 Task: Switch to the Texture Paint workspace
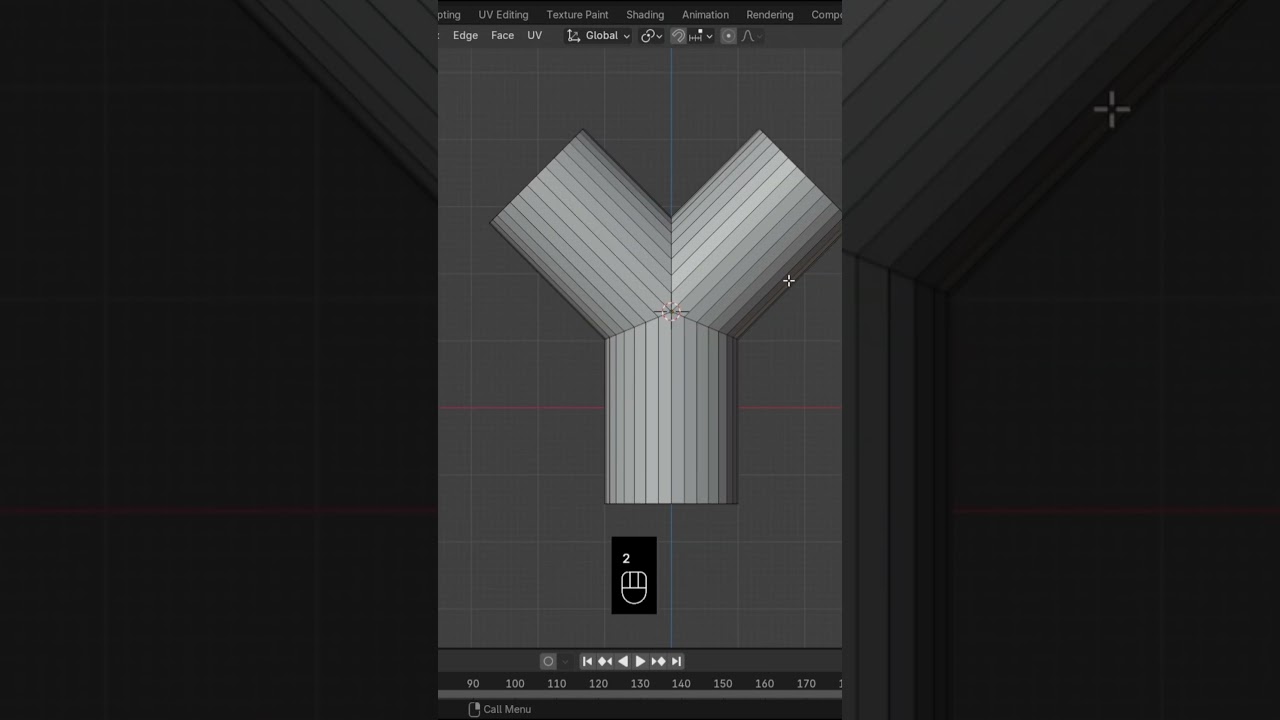tap(577, 15)
